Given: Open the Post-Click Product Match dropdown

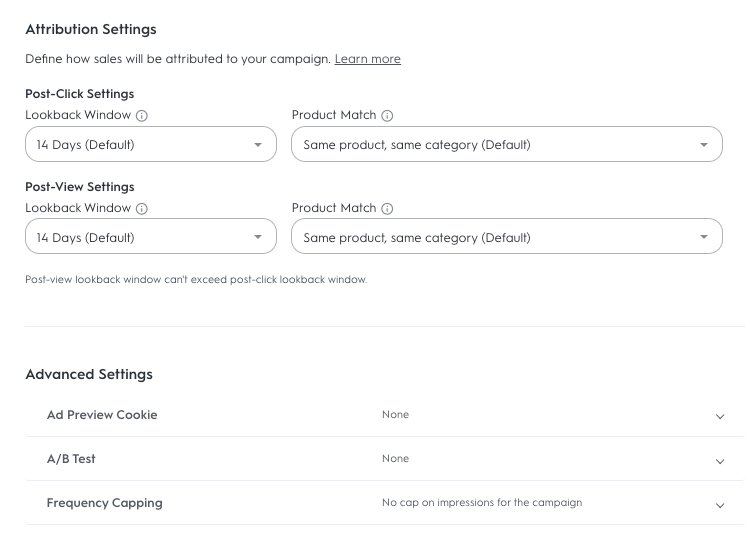Looking at the screenshot, I should click(x=506, y=145).
